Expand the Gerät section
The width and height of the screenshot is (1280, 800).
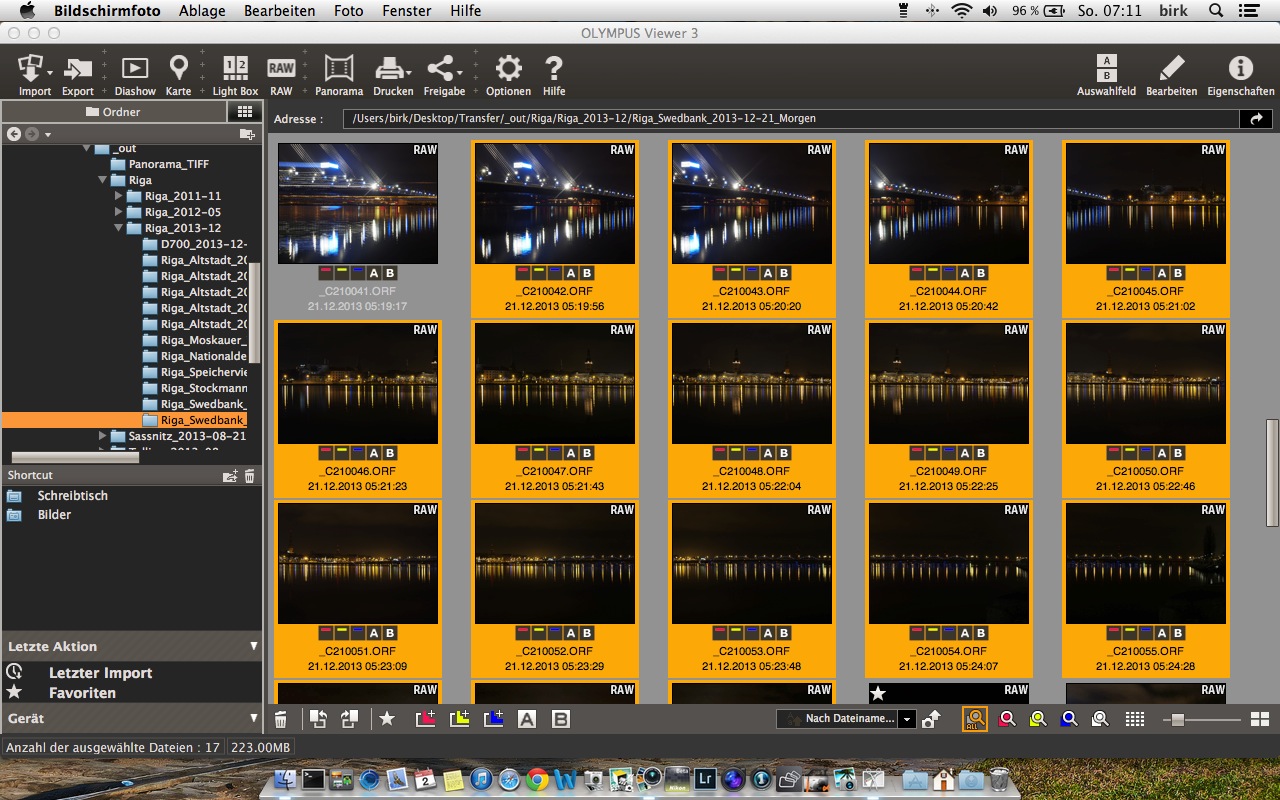pyautogui.click(x=253, y=718)
